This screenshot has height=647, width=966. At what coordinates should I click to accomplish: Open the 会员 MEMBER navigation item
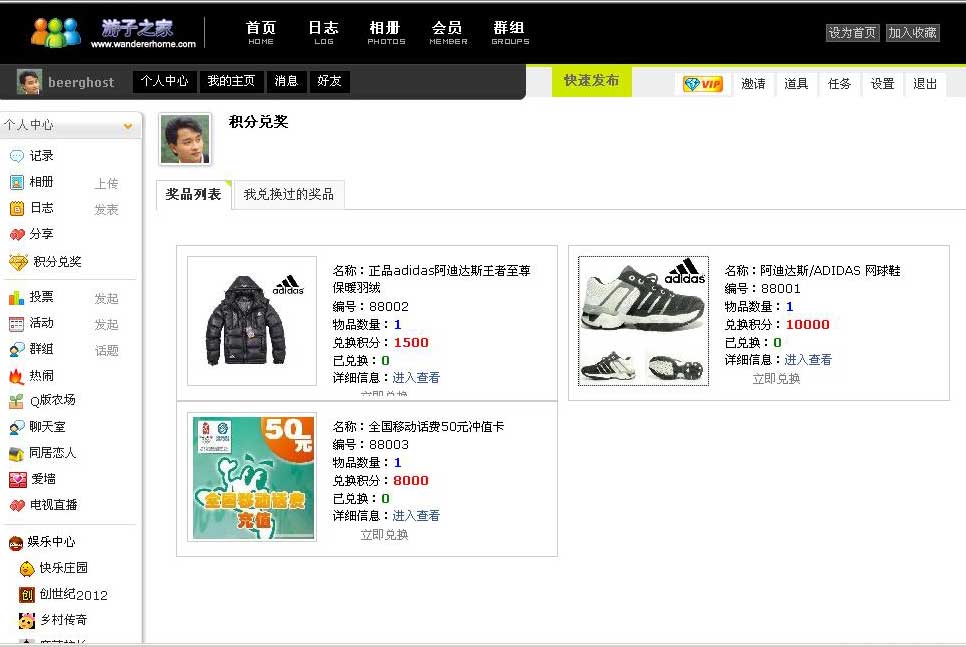coord(448,33)
